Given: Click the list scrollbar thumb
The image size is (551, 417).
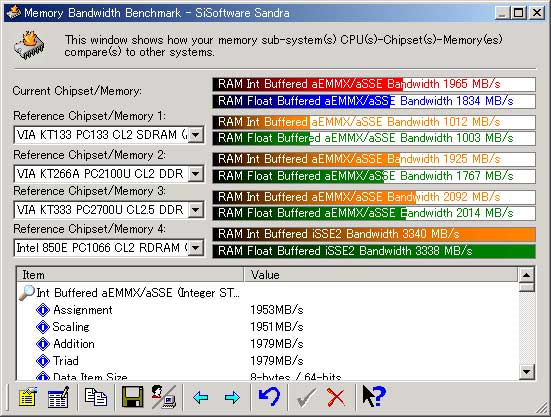Looking at the screenshot, I should pyautogui.click(x=526, y=287).
